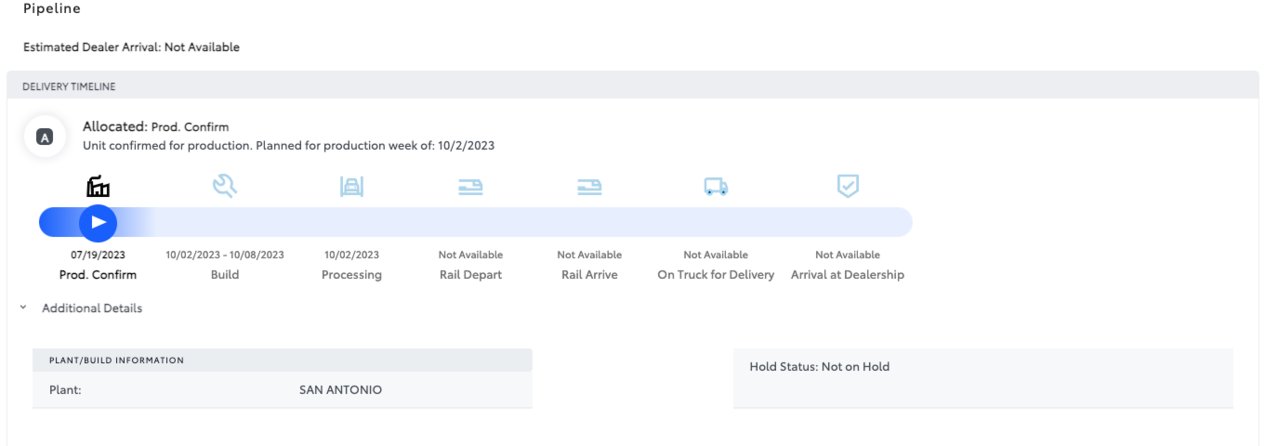The height and width of the screenshot is (446, 1278).
Task: Click the Delivery Timeline header bar
Action: click(x=632, y=87)
